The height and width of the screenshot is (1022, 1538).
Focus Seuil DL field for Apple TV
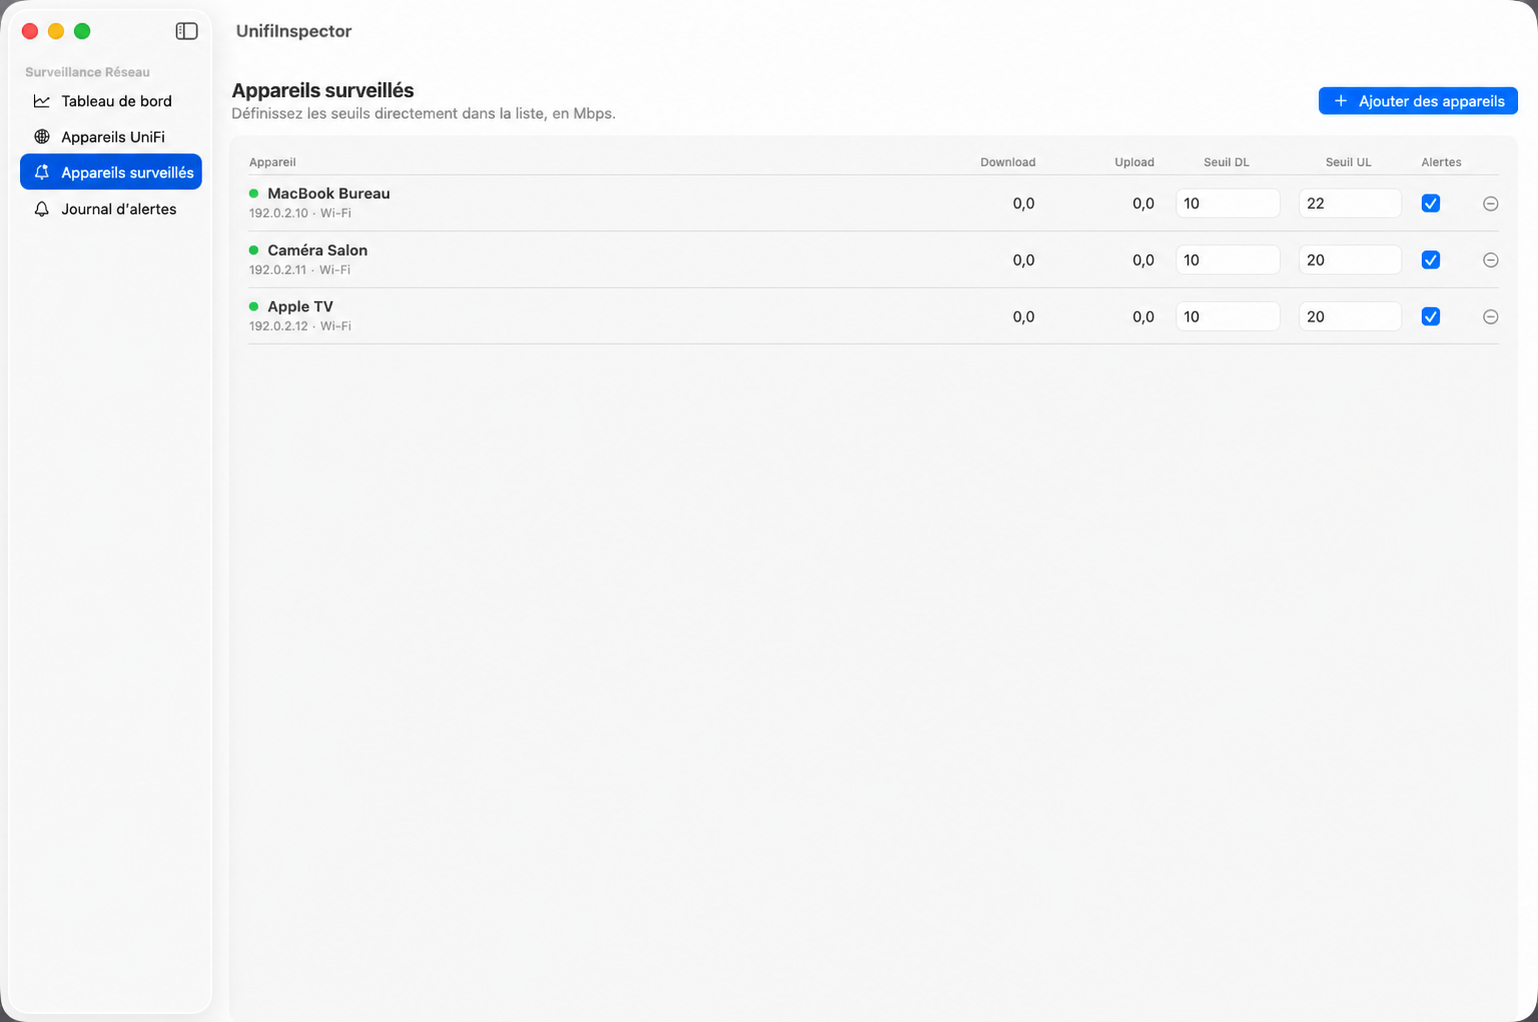[x=1228, y=317]
